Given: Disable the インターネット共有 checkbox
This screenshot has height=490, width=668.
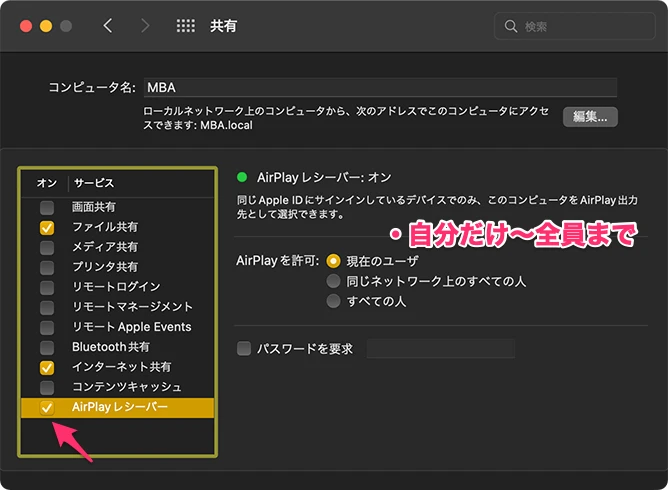Looking at the screenshot, I should click(47, 367).
